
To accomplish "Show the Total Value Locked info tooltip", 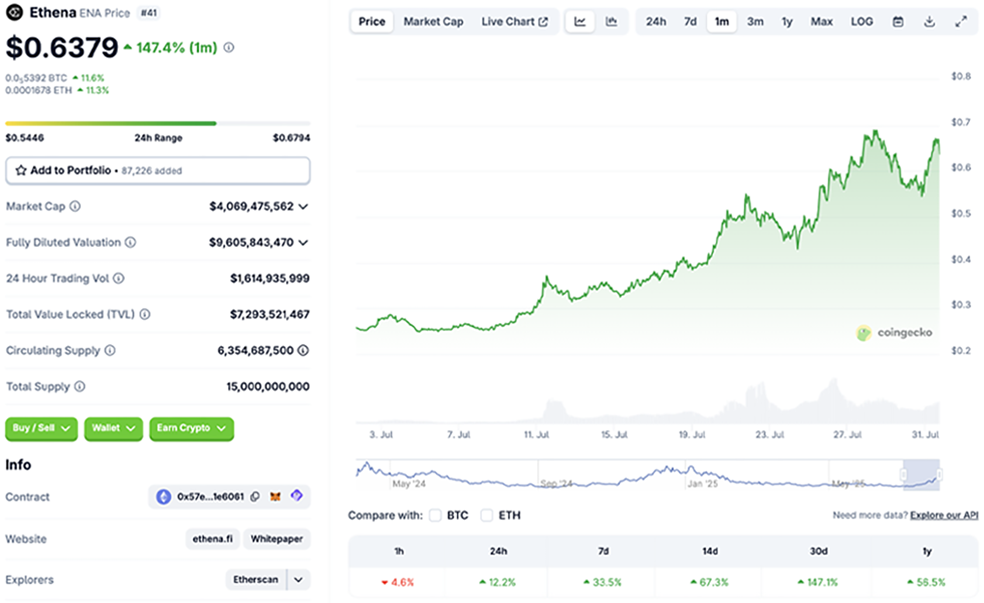I will [145, 314].
